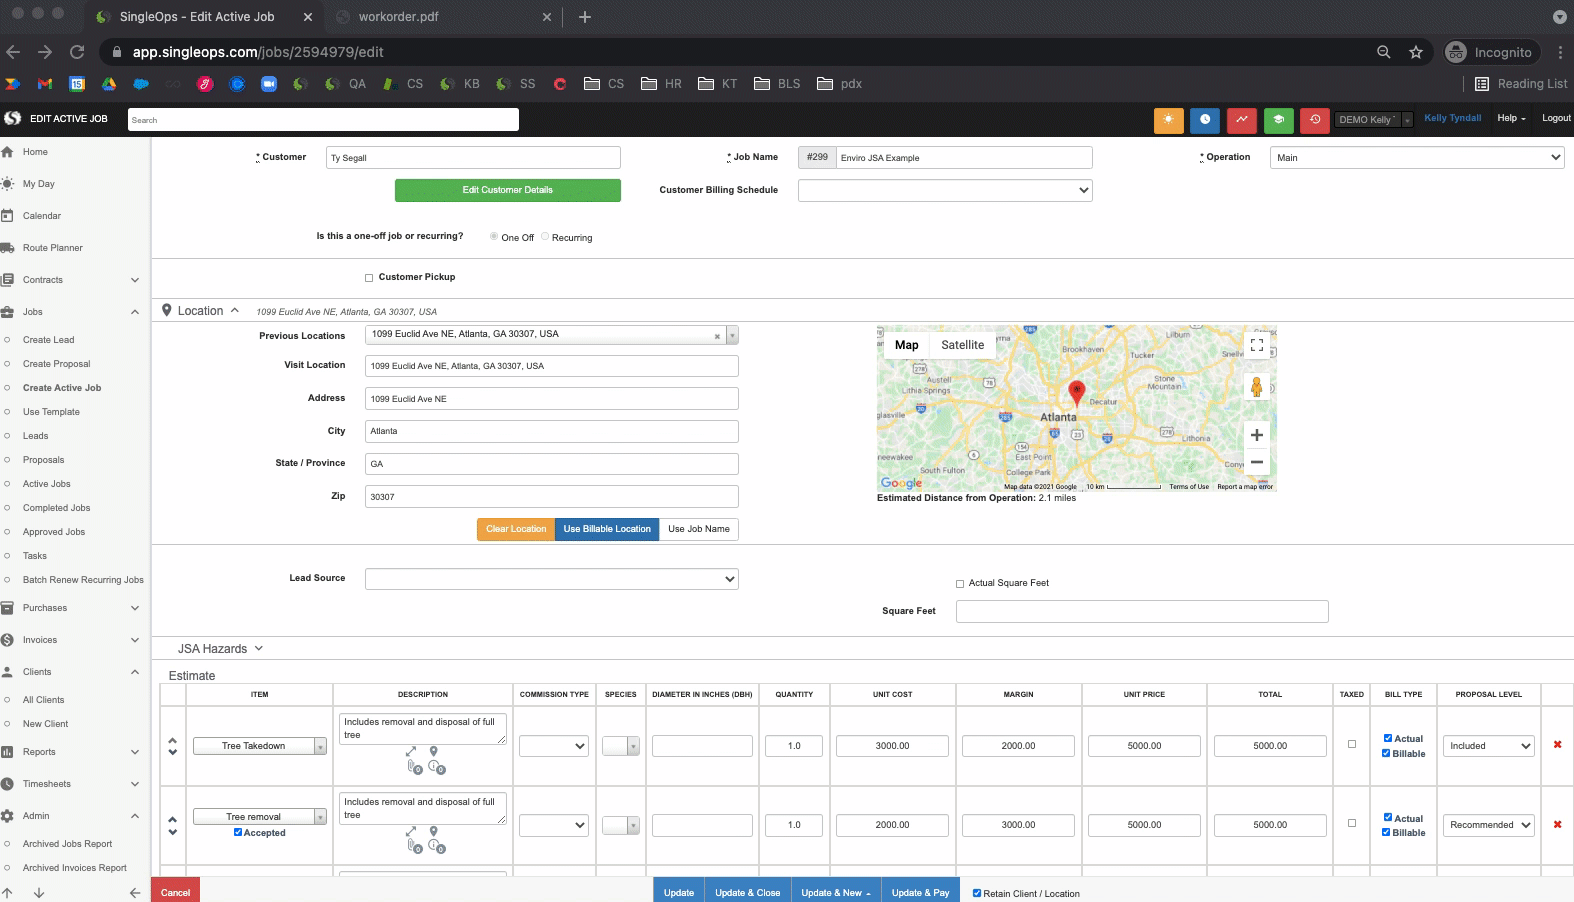Switch map to Satellite view
The image size is (1574, 902).
coord(962,345)
